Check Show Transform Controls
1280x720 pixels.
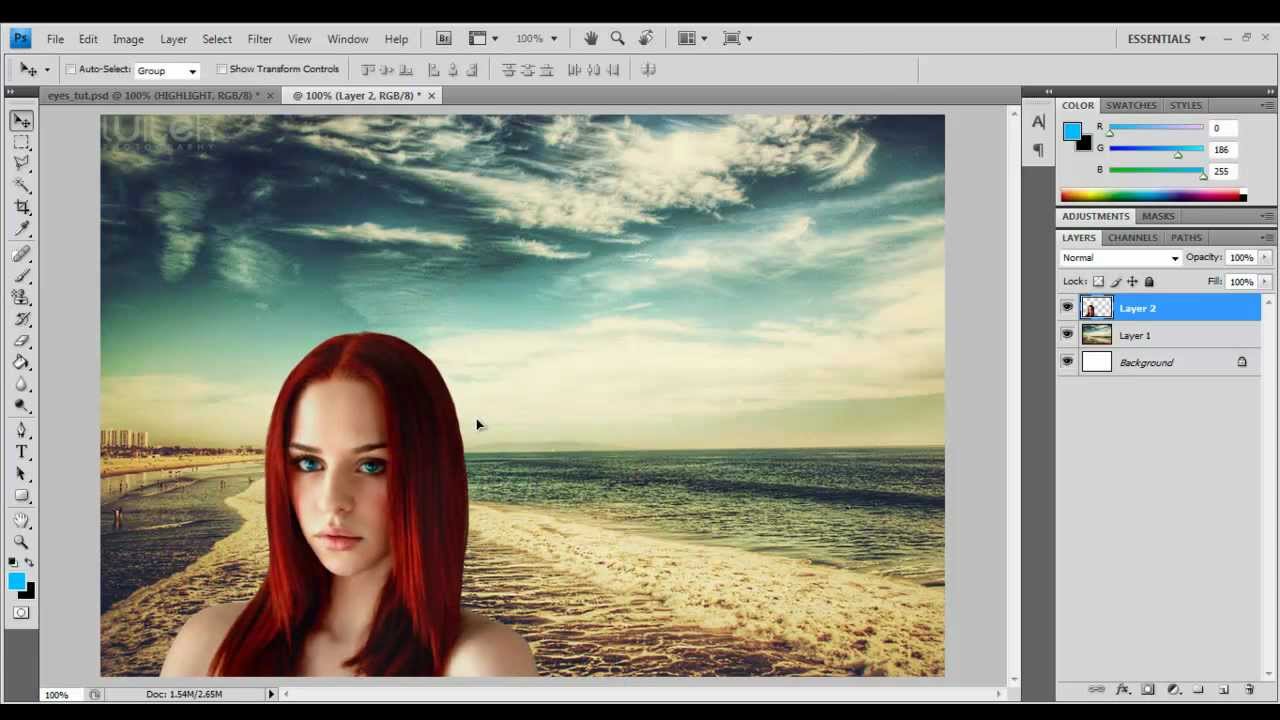pyautogui.click(x=222, y=70)
